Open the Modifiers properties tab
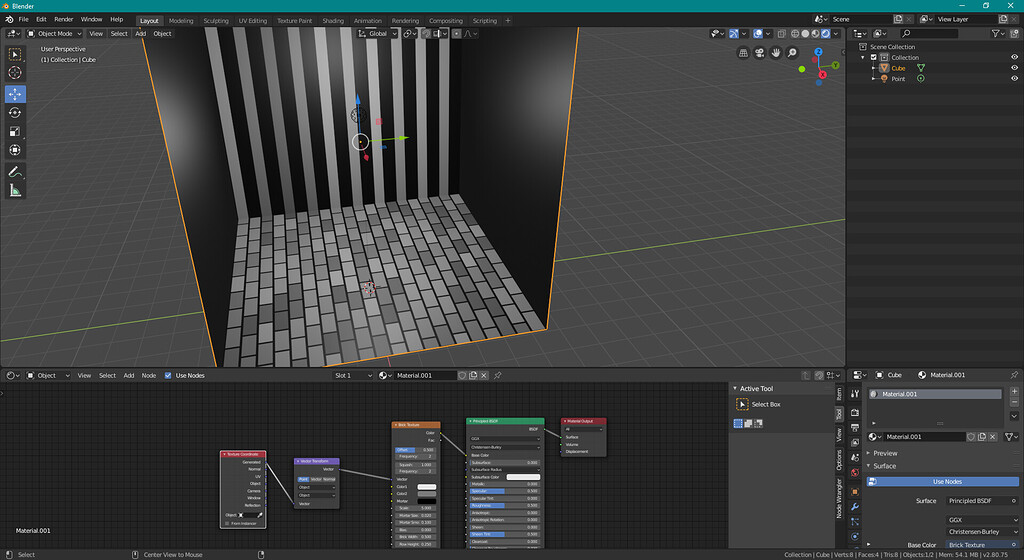 pos(855,506)
